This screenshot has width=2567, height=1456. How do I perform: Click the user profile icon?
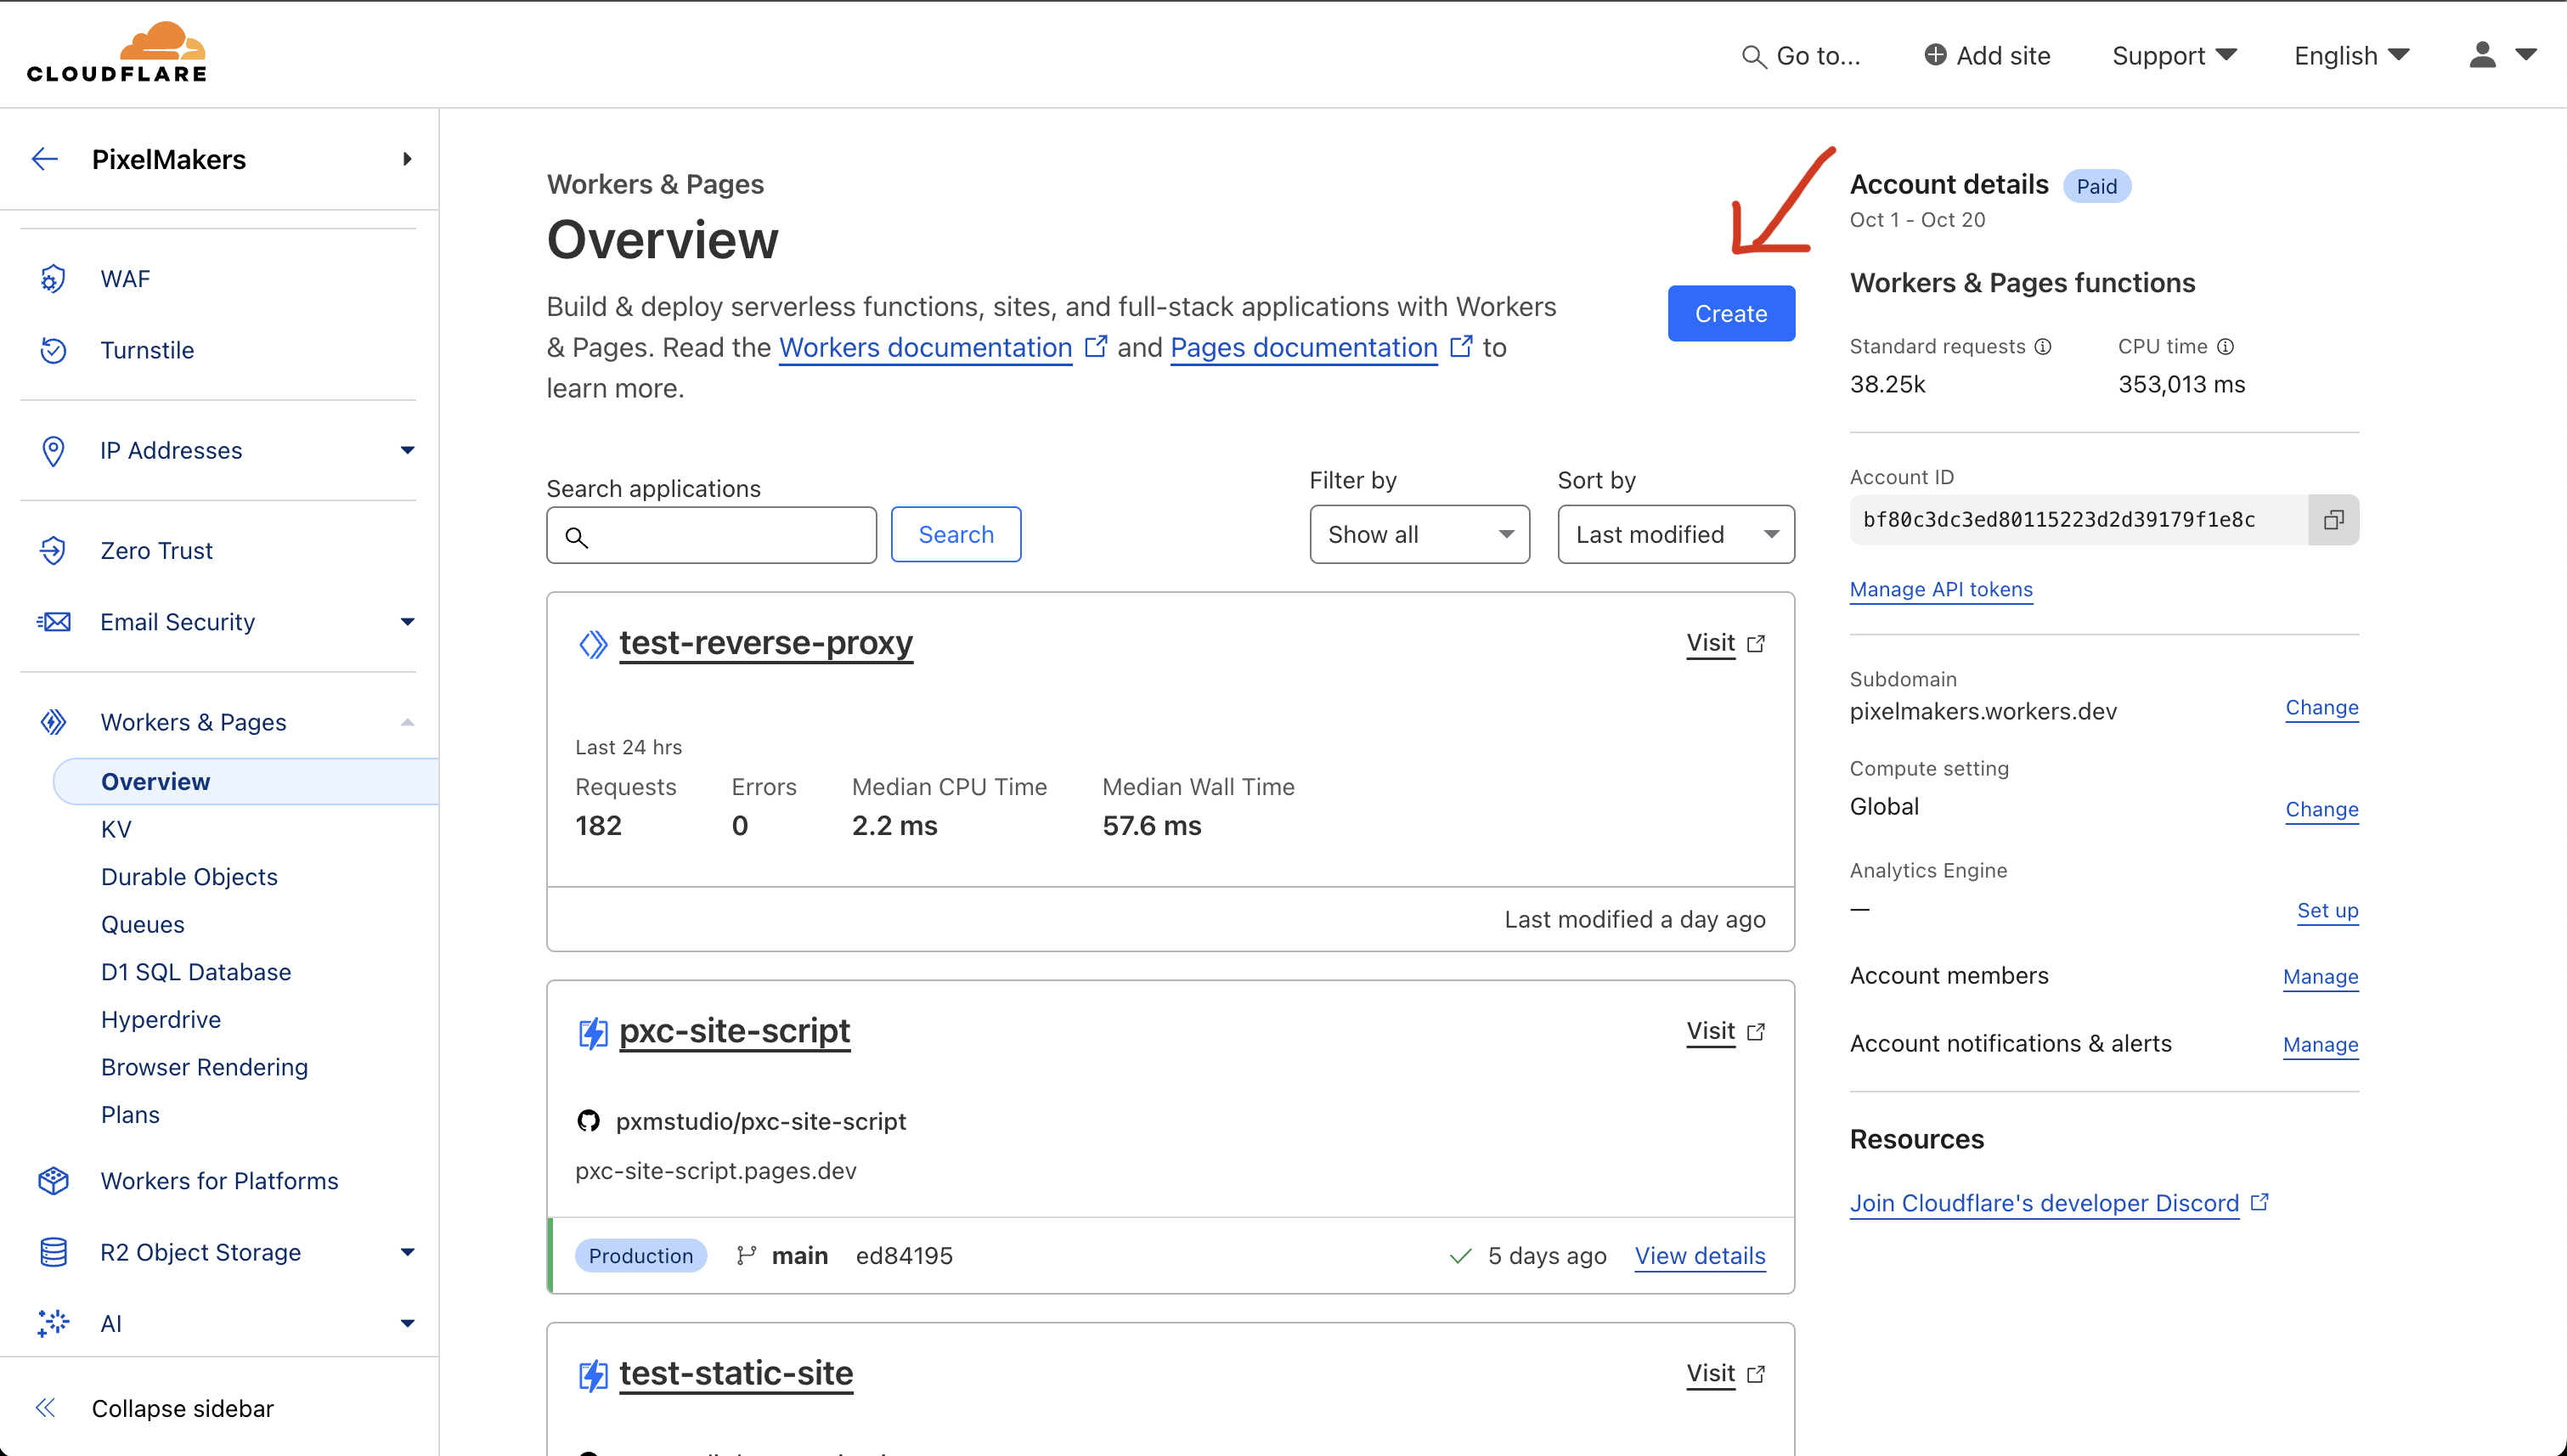[2482, 55]
